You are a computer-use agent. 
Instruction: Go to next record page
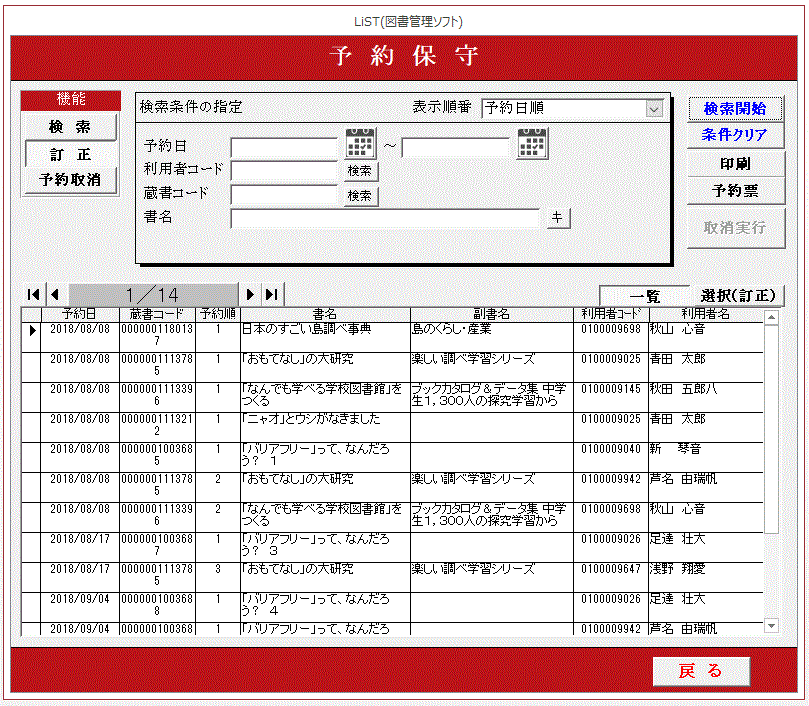(250, 295)
